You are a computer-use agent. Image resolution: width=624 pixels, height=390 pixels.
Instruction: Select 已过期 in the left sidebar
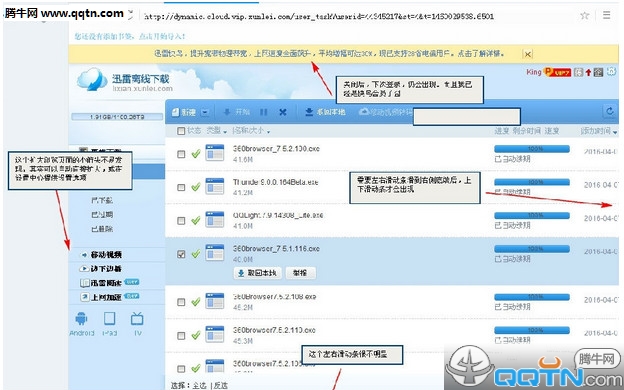(102, 214)
